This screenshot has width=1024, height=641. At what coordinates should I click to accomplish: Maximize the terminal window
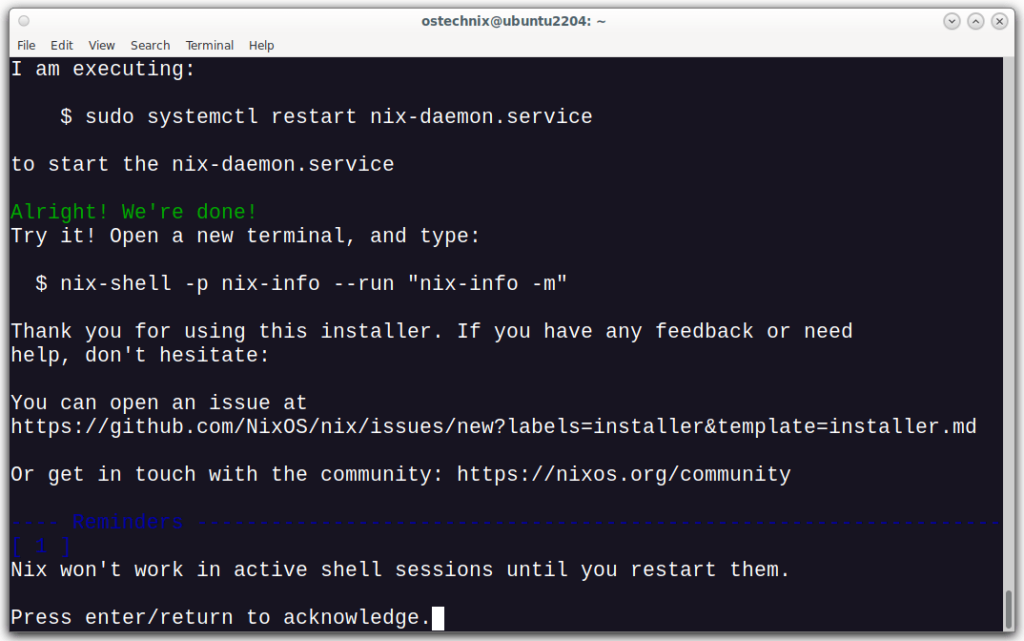(x=974, y=20)
